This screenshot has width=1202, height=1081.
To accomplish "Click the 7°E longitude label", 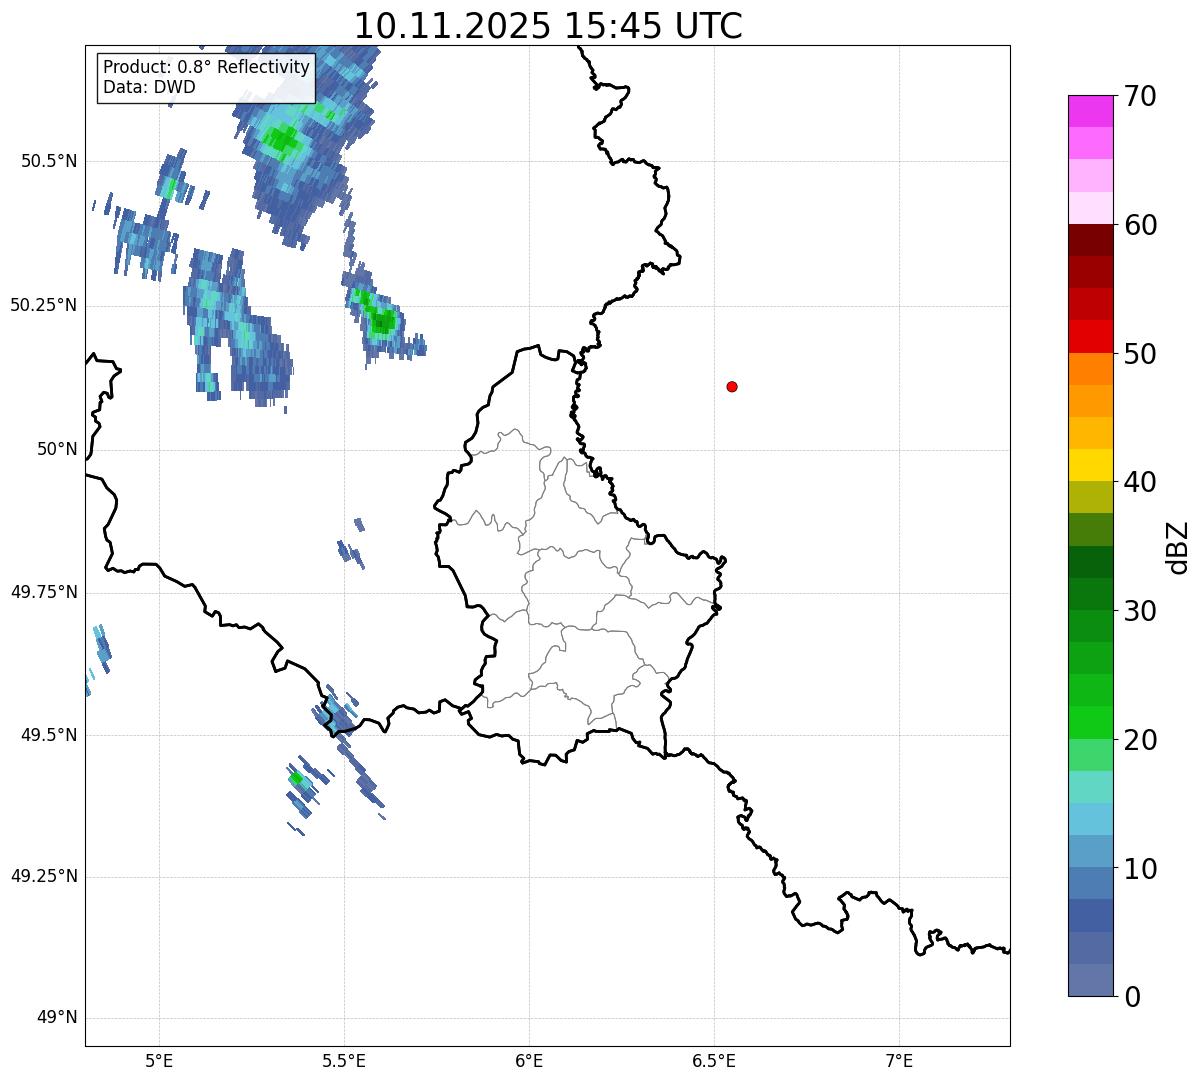I will (x=899, y=1060).
